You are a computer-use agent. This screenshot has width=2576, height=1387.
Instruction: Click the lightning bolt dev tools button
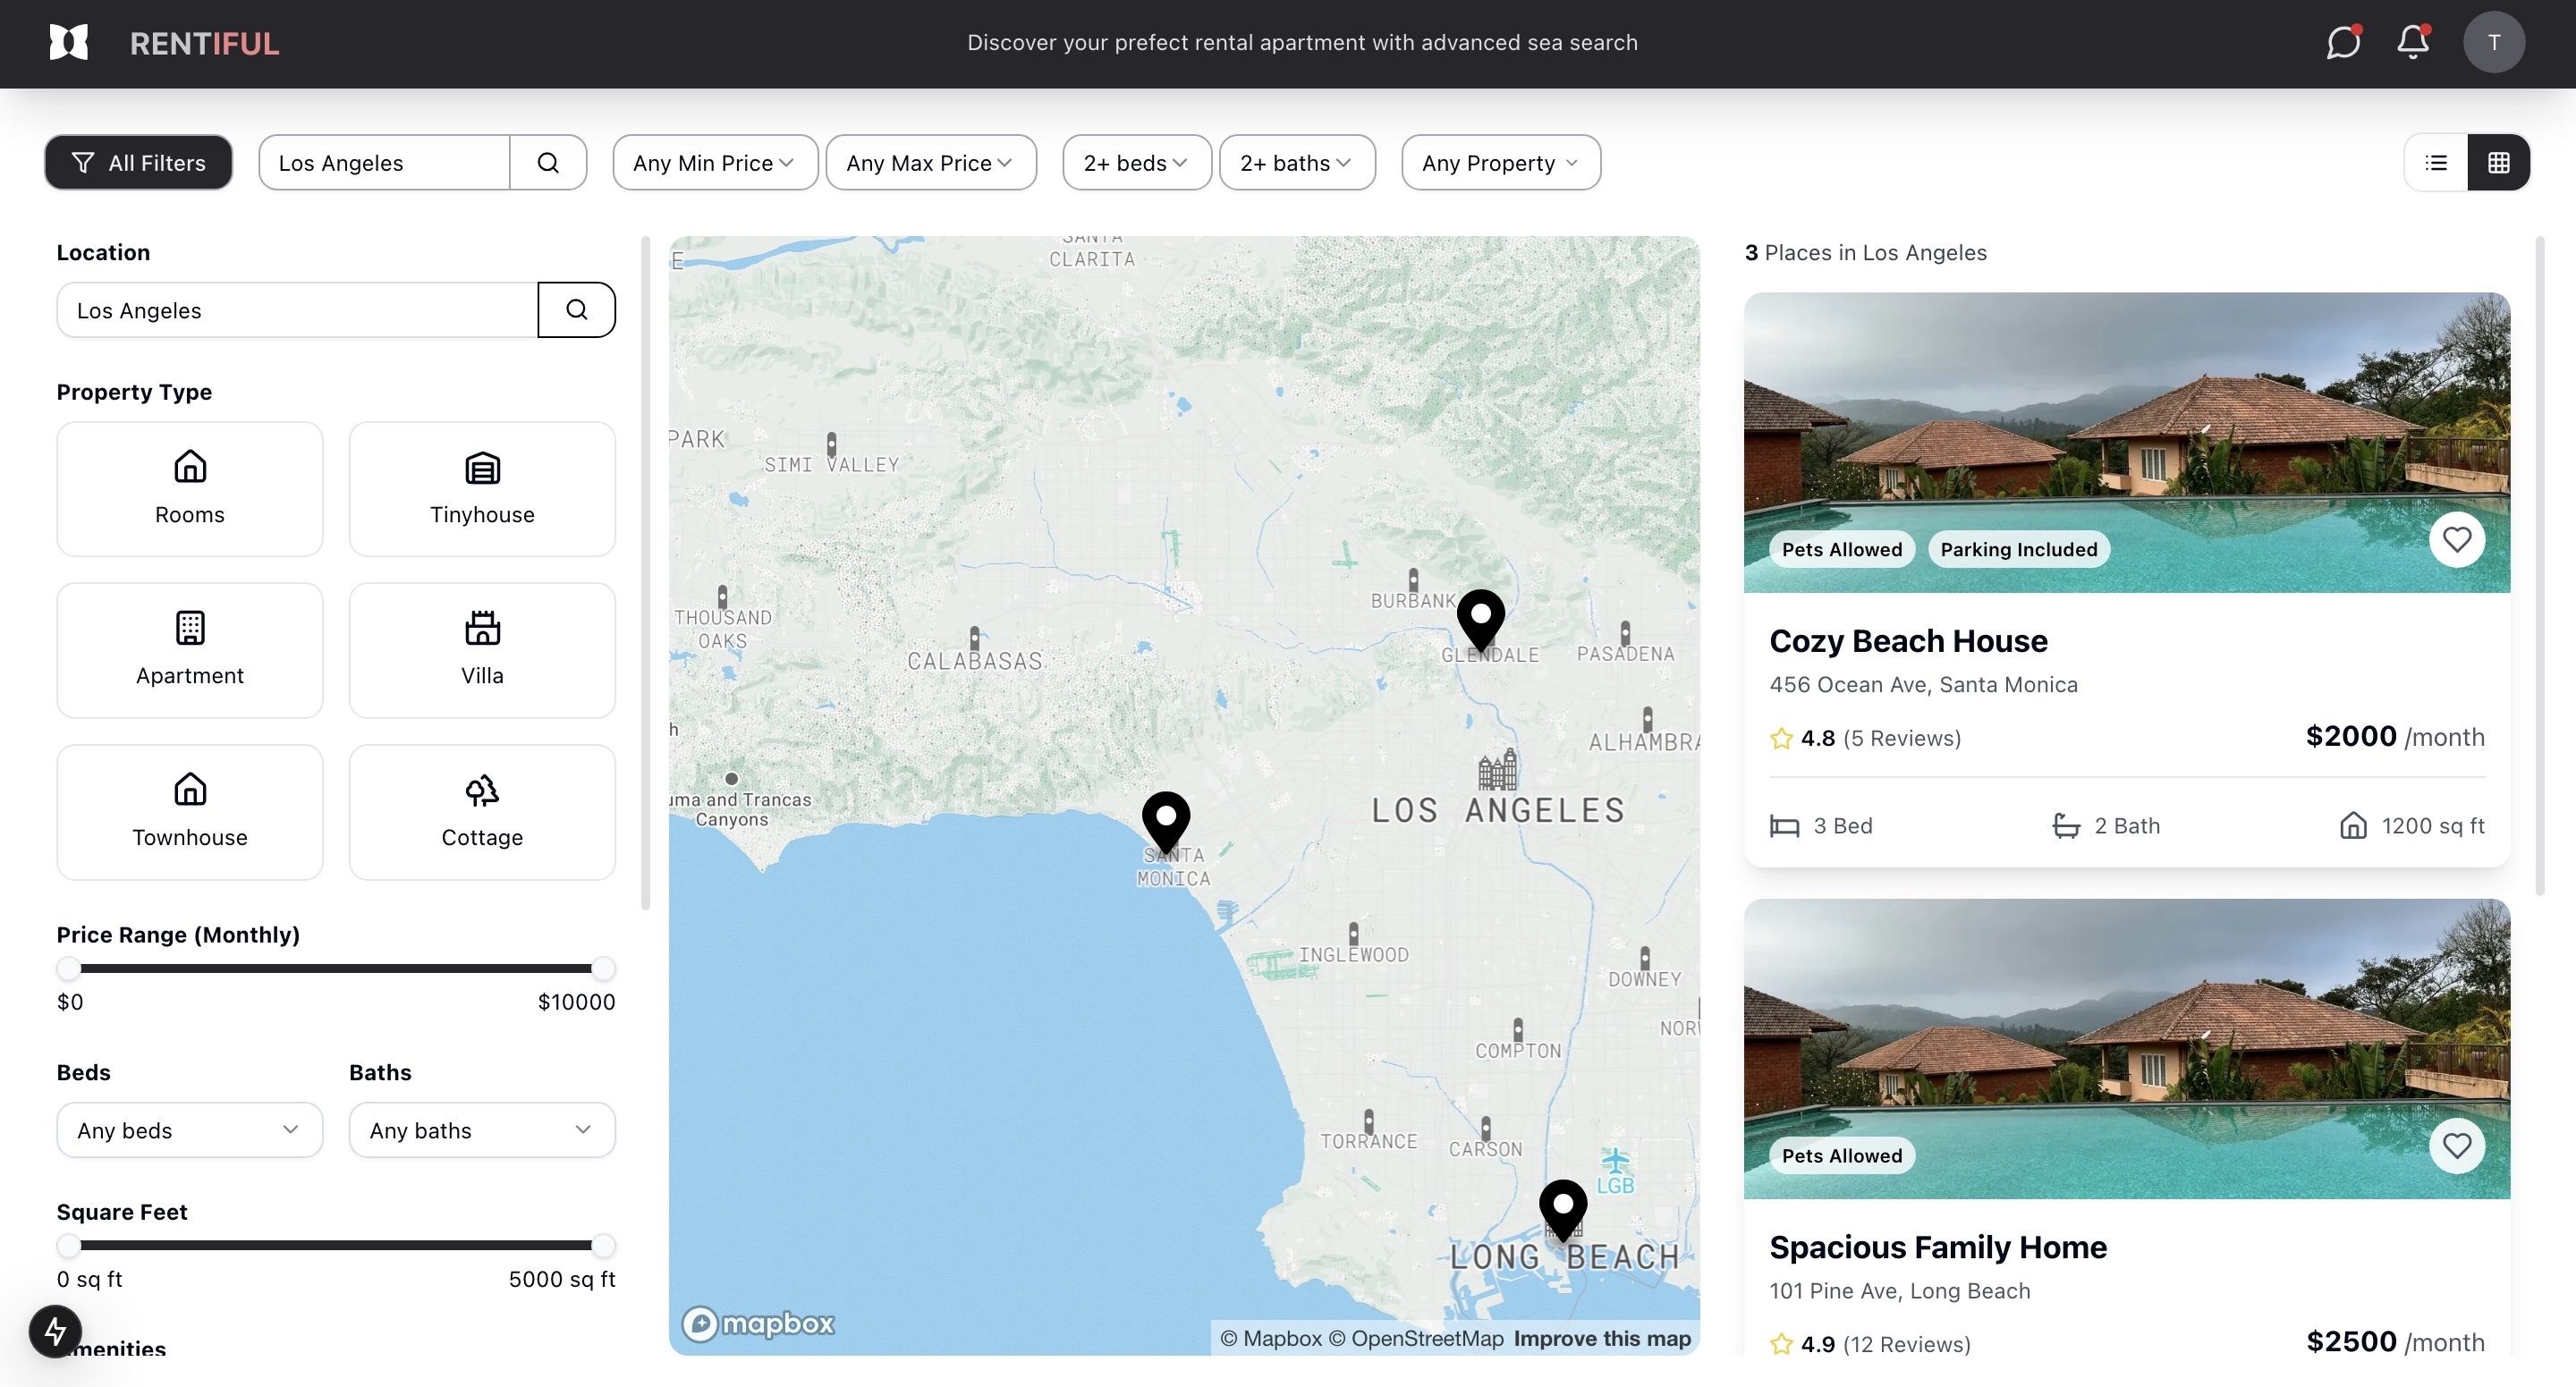[55, 1331]
